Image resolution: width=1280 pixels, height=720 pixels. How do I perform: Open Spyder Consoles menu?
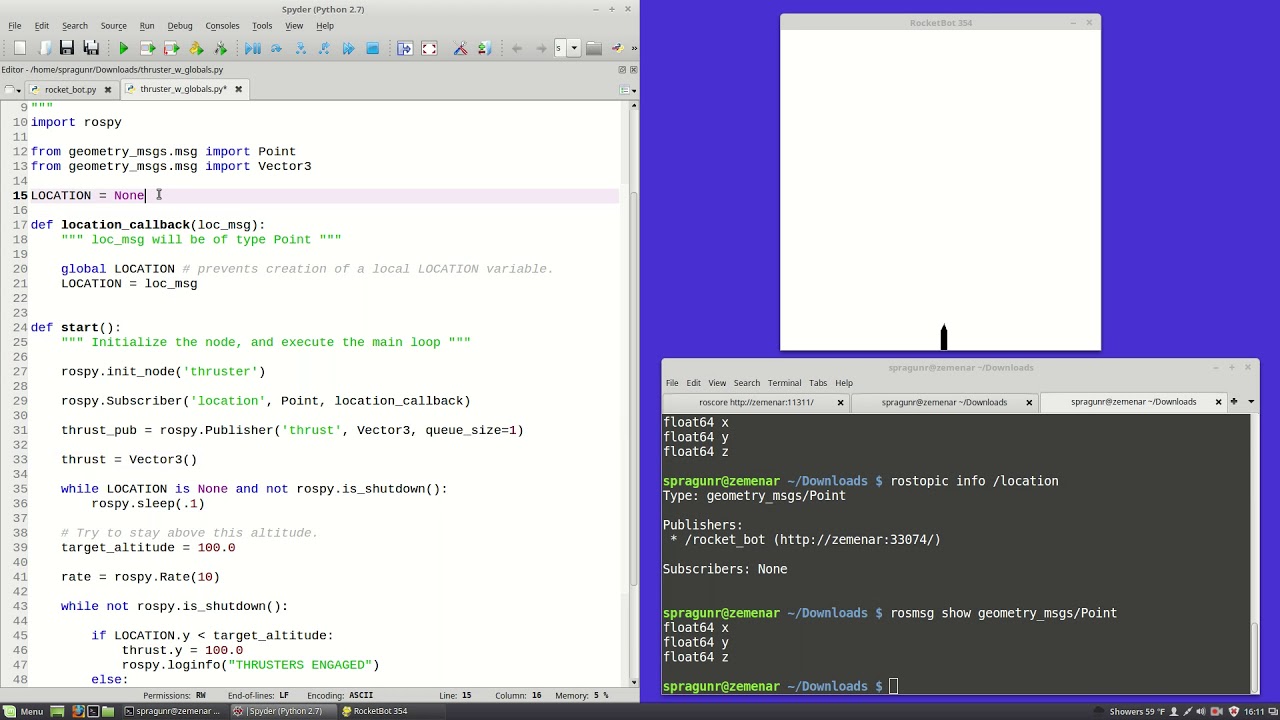[222, 25]
